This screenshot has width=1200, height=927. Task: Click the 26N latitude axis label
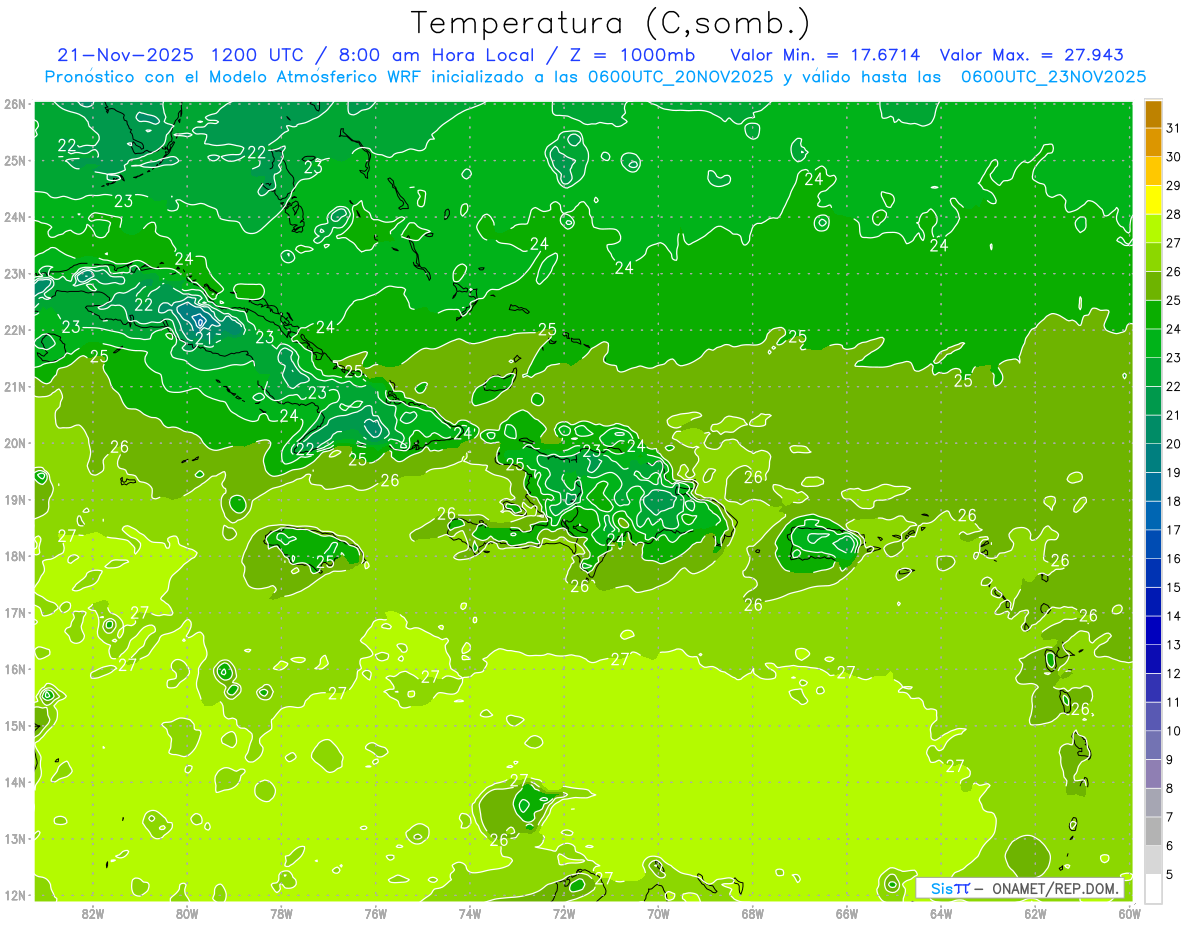[14, 104]
